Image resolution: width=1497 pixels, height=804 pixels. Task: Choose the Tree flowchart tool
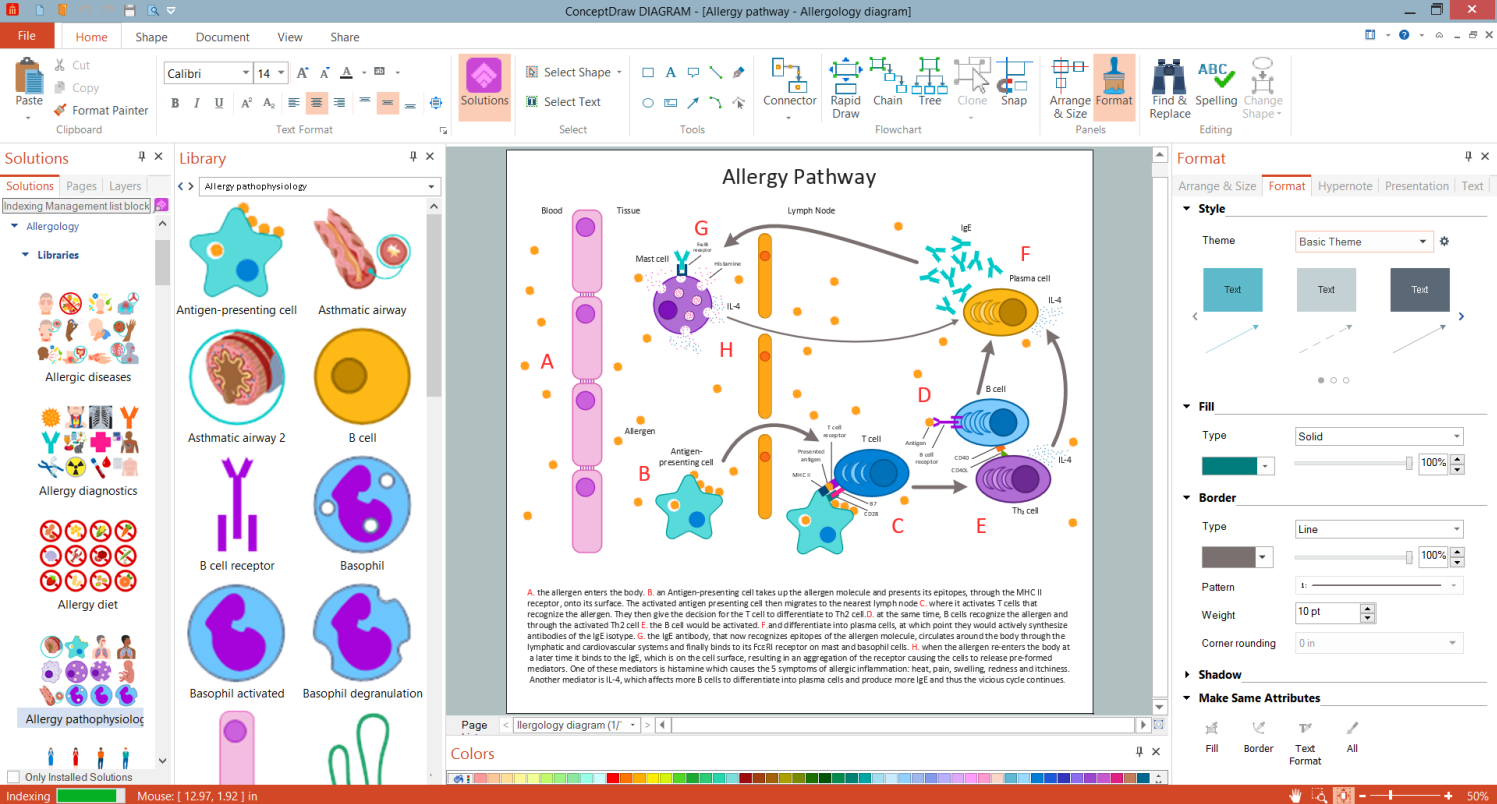point(930,82)
